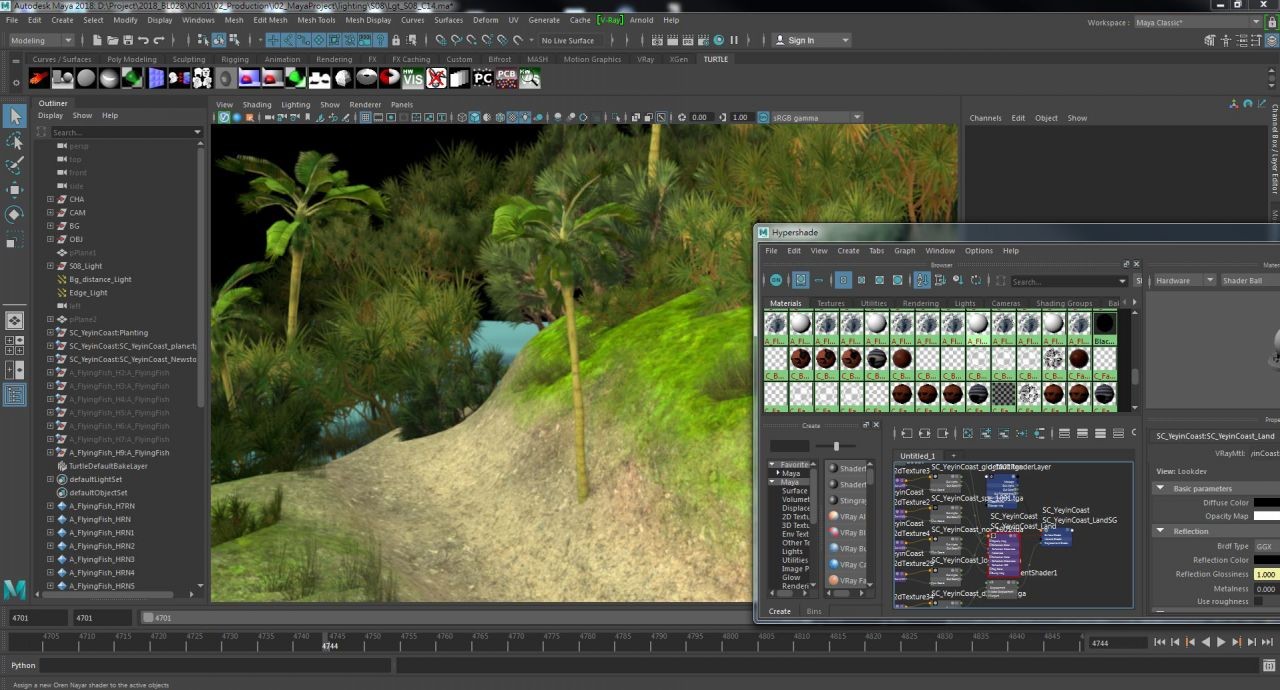Click the play forward button in playback controls
This screenshot has height=690, width=1280.
coord(1220,642)
